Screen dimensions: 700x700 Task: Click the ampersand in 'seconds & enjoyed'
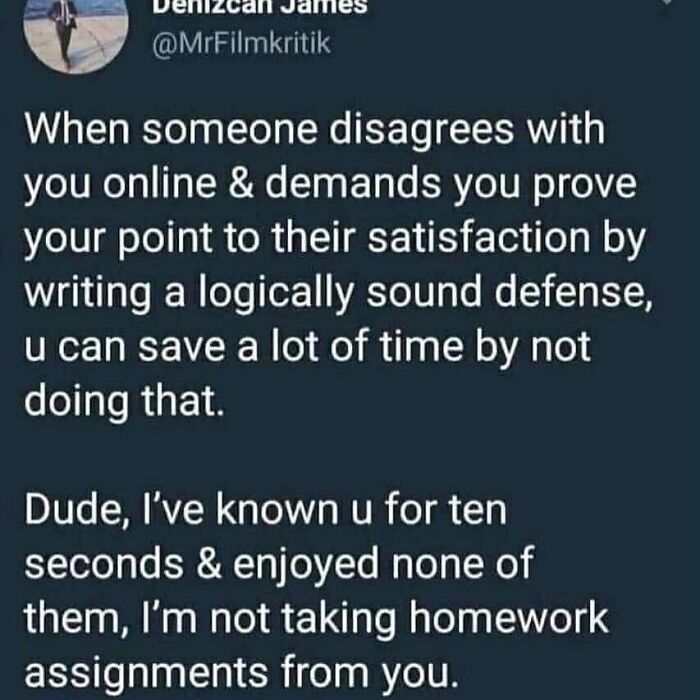point(208,563)
